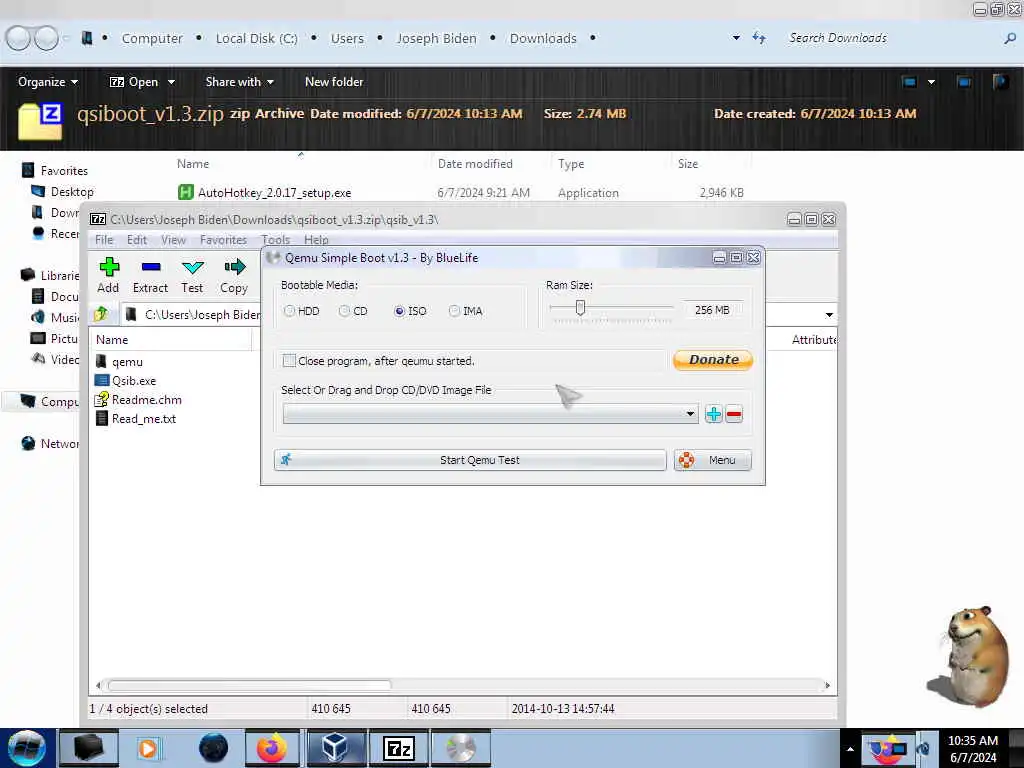
Task: Click the Readme.chm help file icon
Action: (101, 399)
